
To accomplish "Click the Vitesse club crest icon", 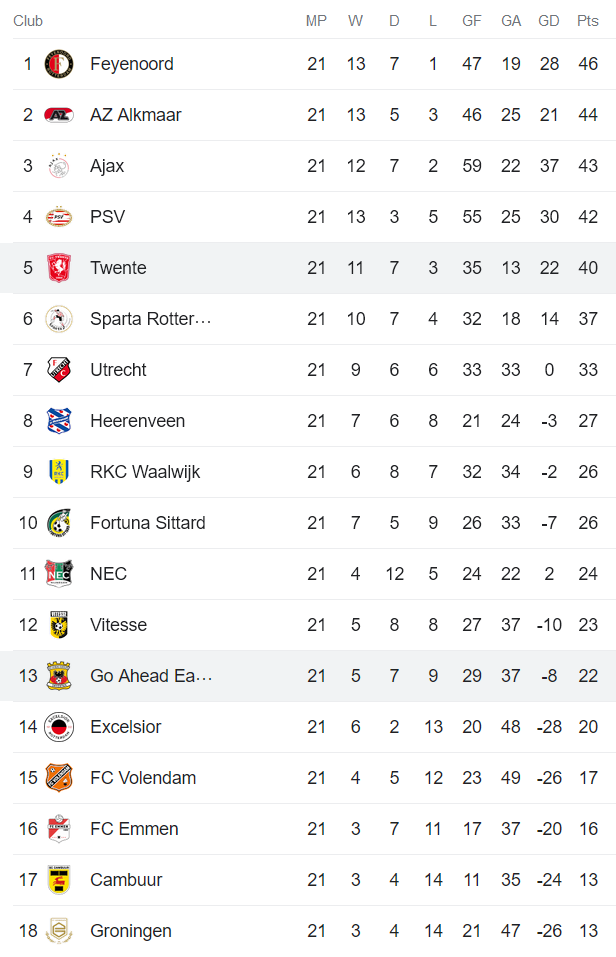I will pyautogui.click(x=59, y=625).
